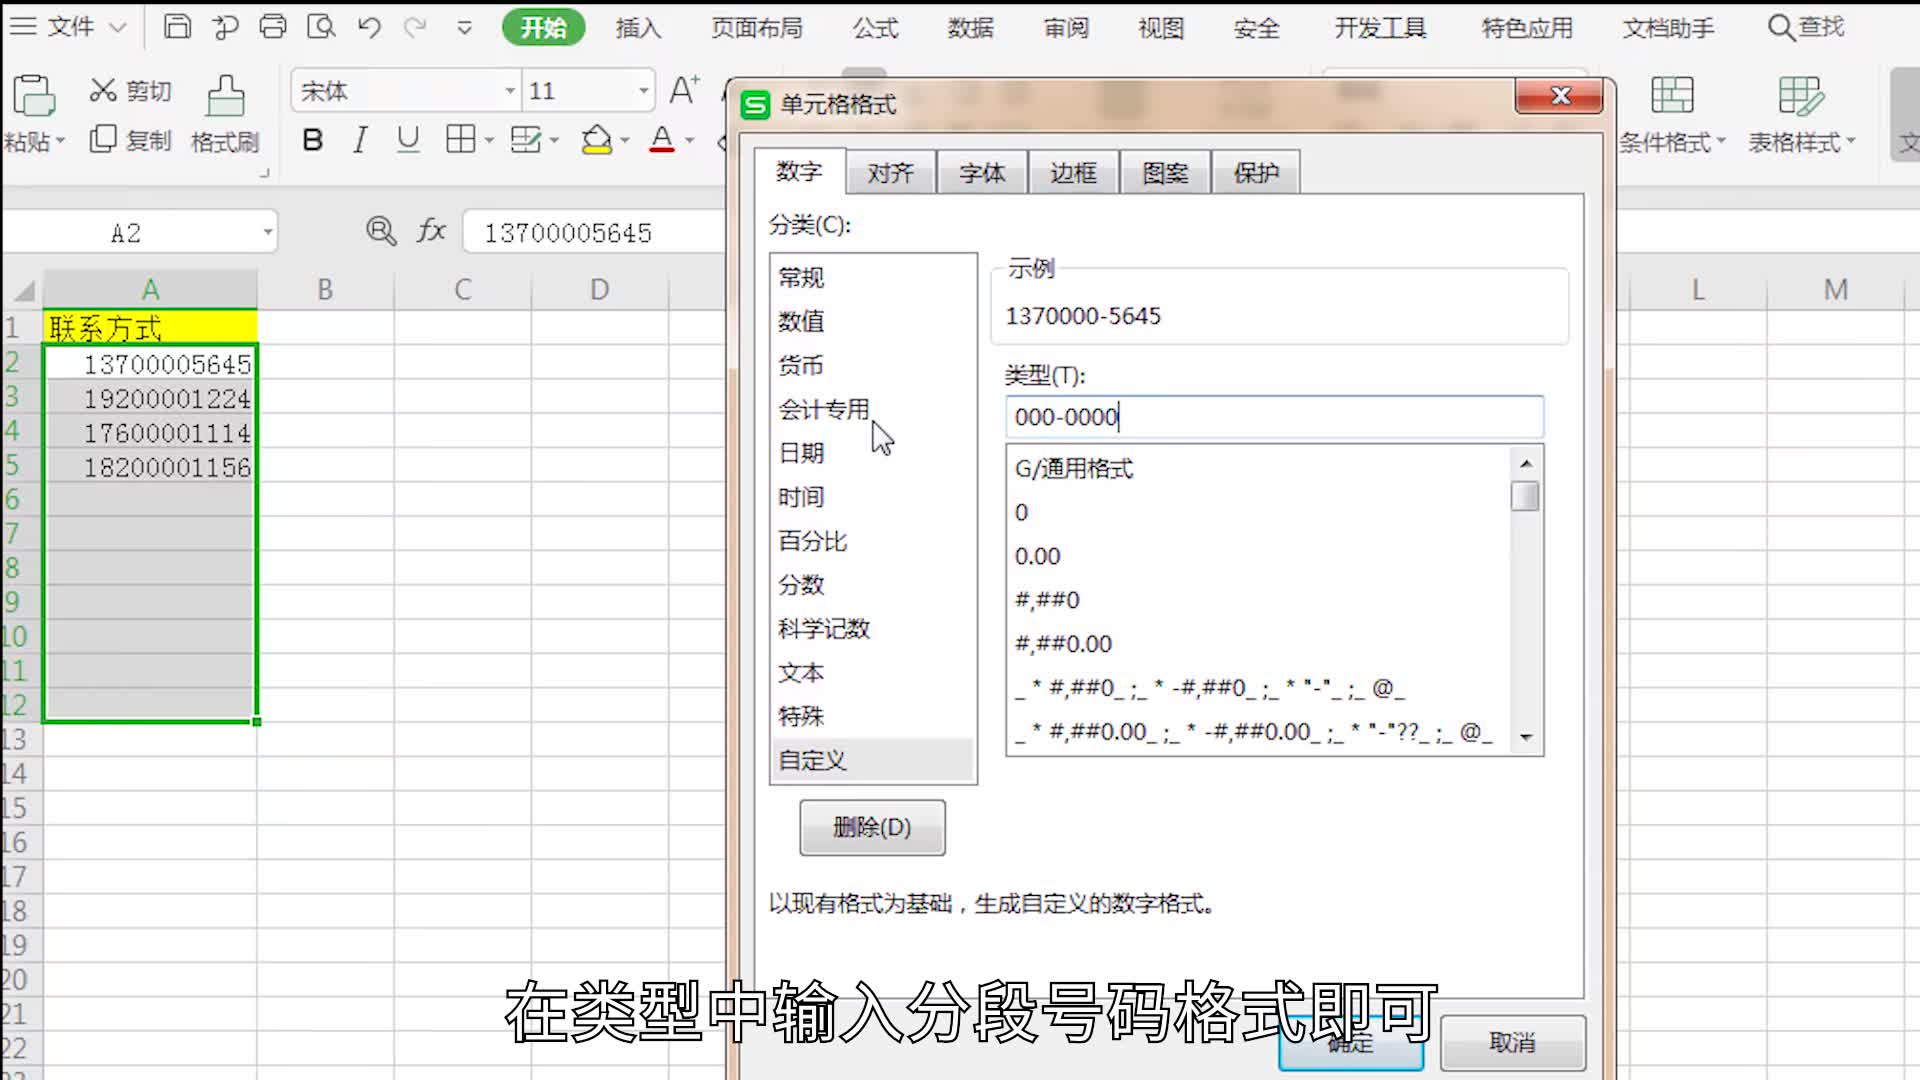The height and width of the screenshot is (1080, 1920).
Task: Click the Undo arrow icon
Action: tap(369, 27)
